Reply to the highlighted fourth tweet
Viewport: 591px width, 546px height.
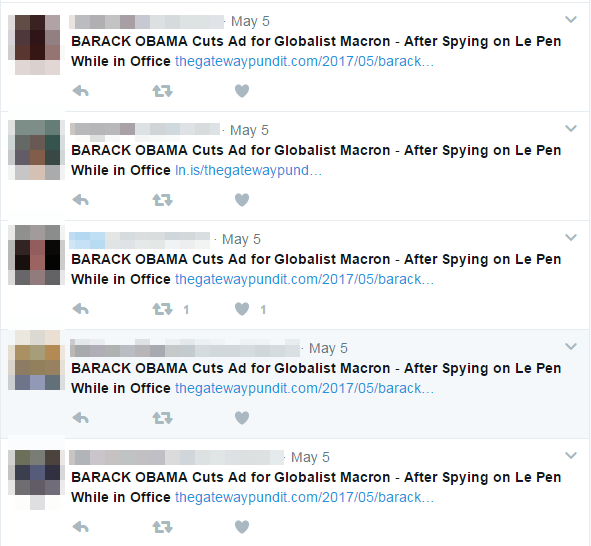pyautogui.click(x=81, y=418)
